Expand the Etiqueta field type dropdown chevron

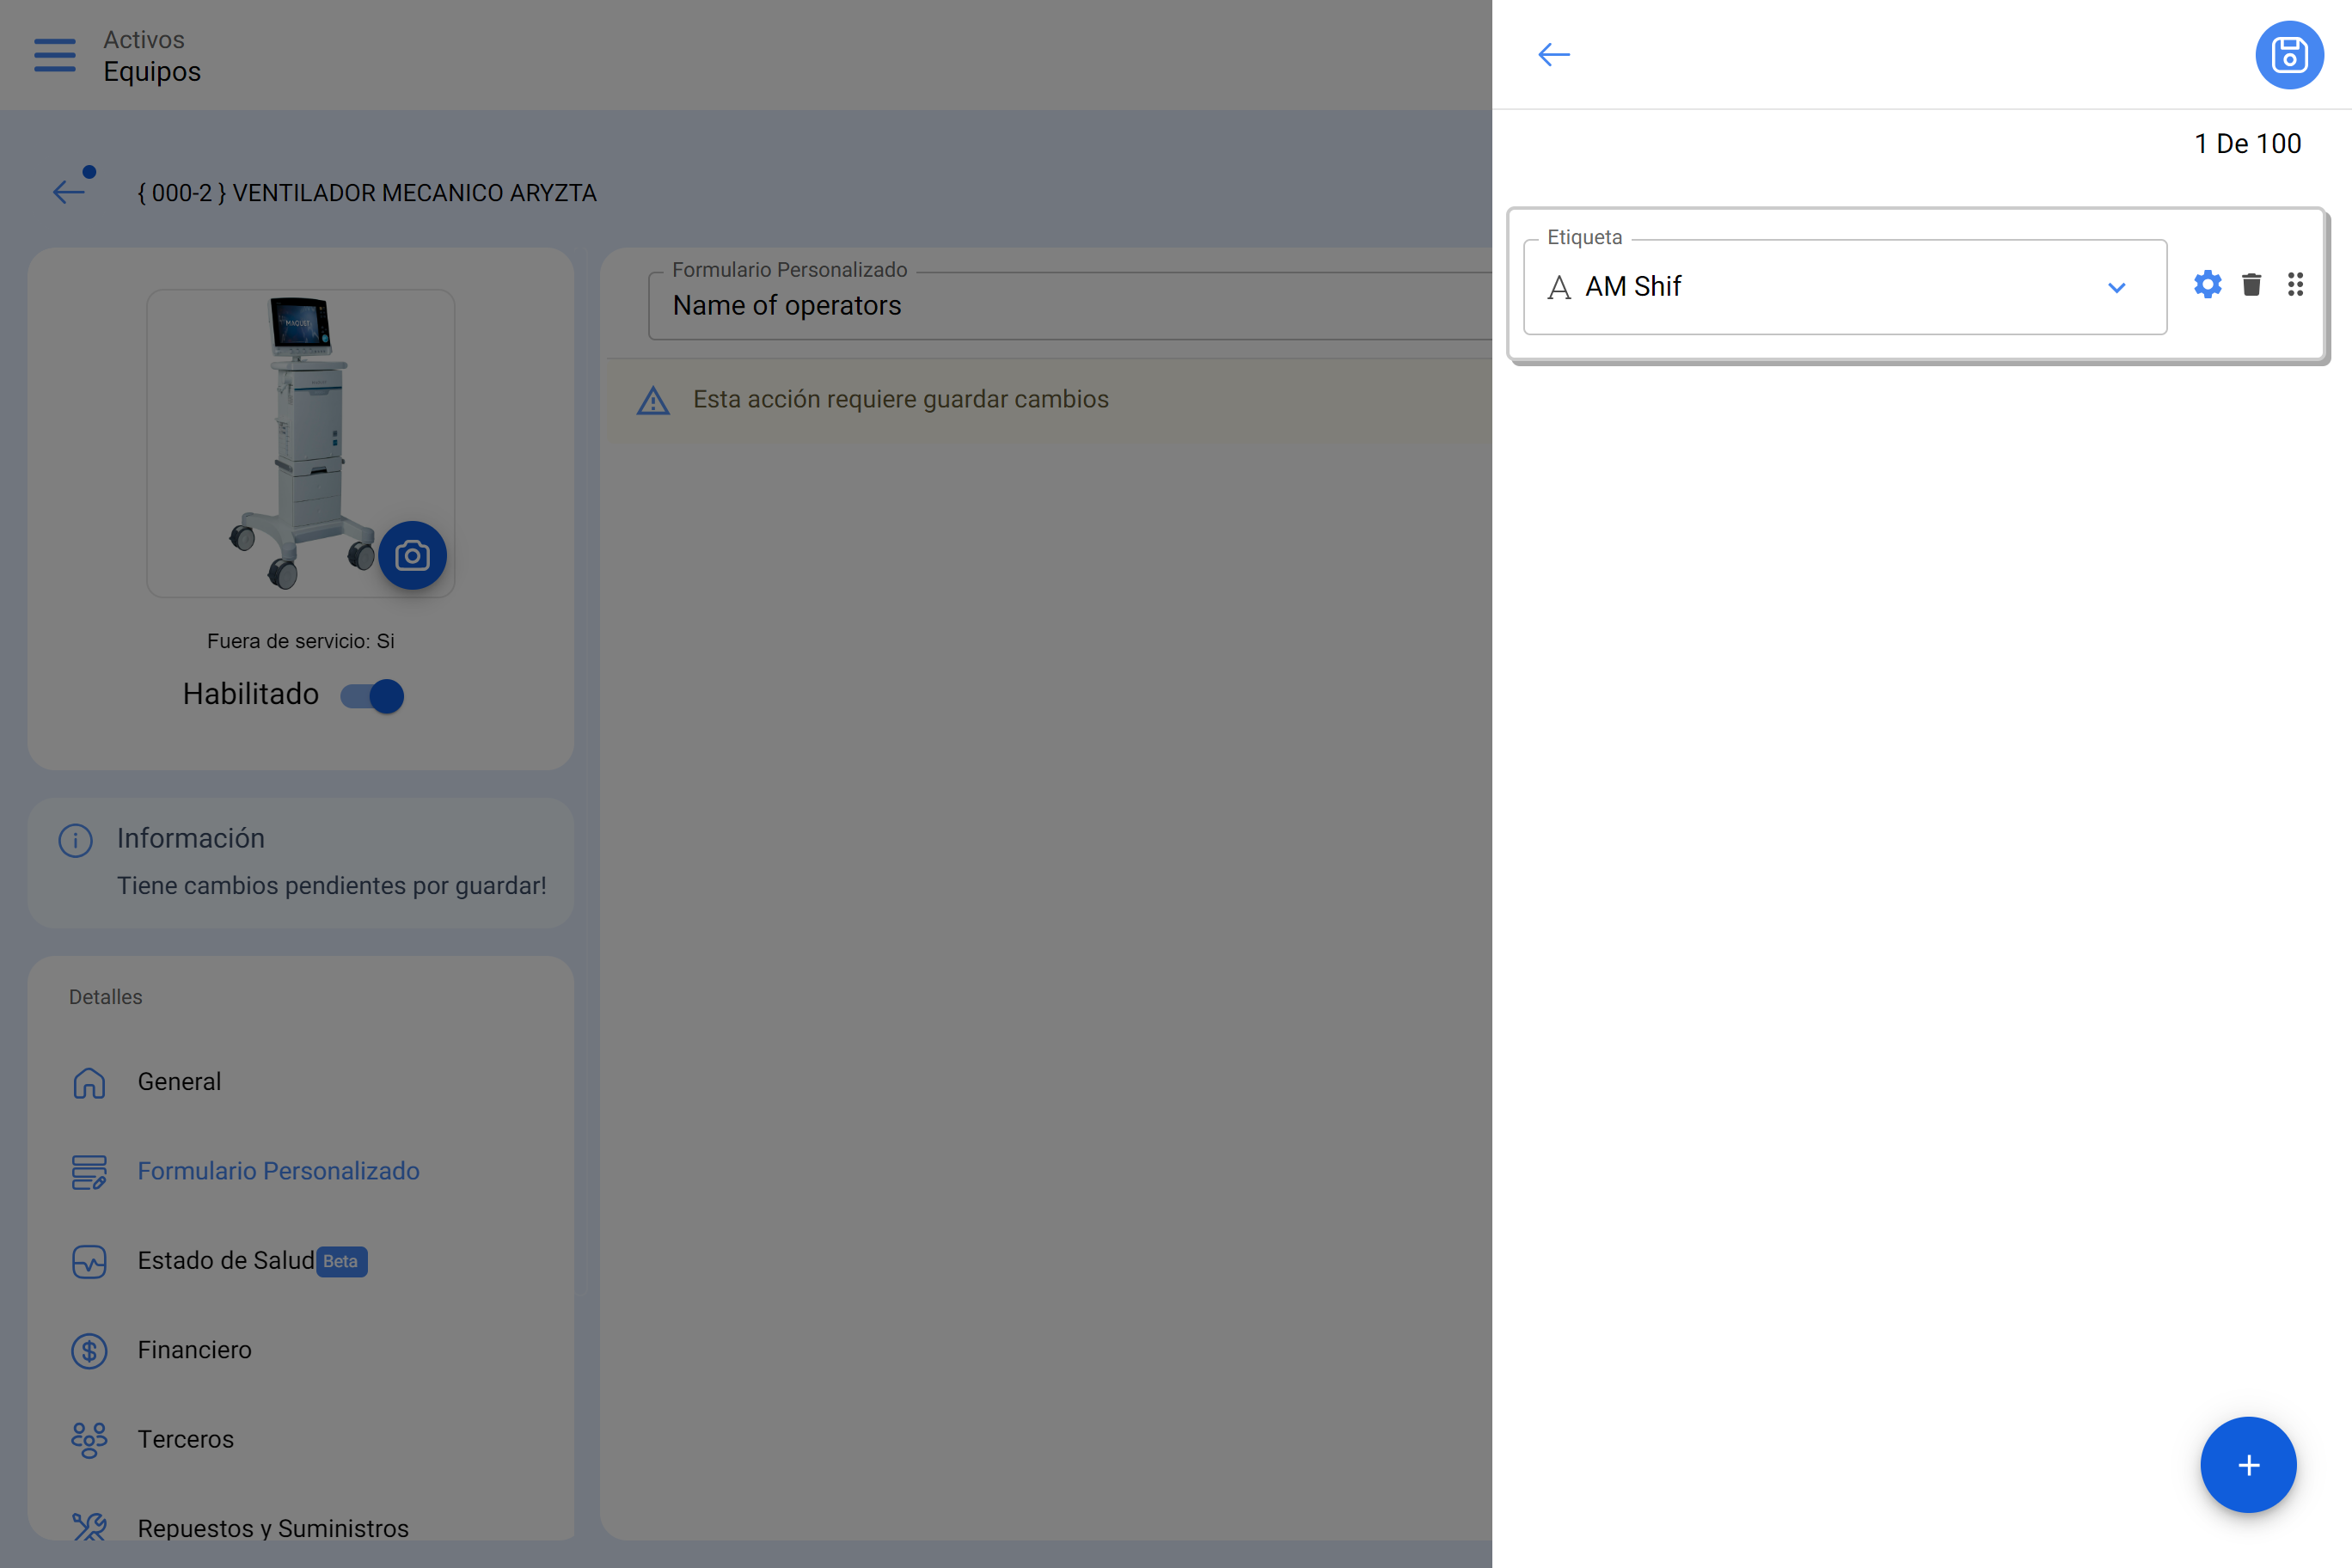click(2117, 288)
